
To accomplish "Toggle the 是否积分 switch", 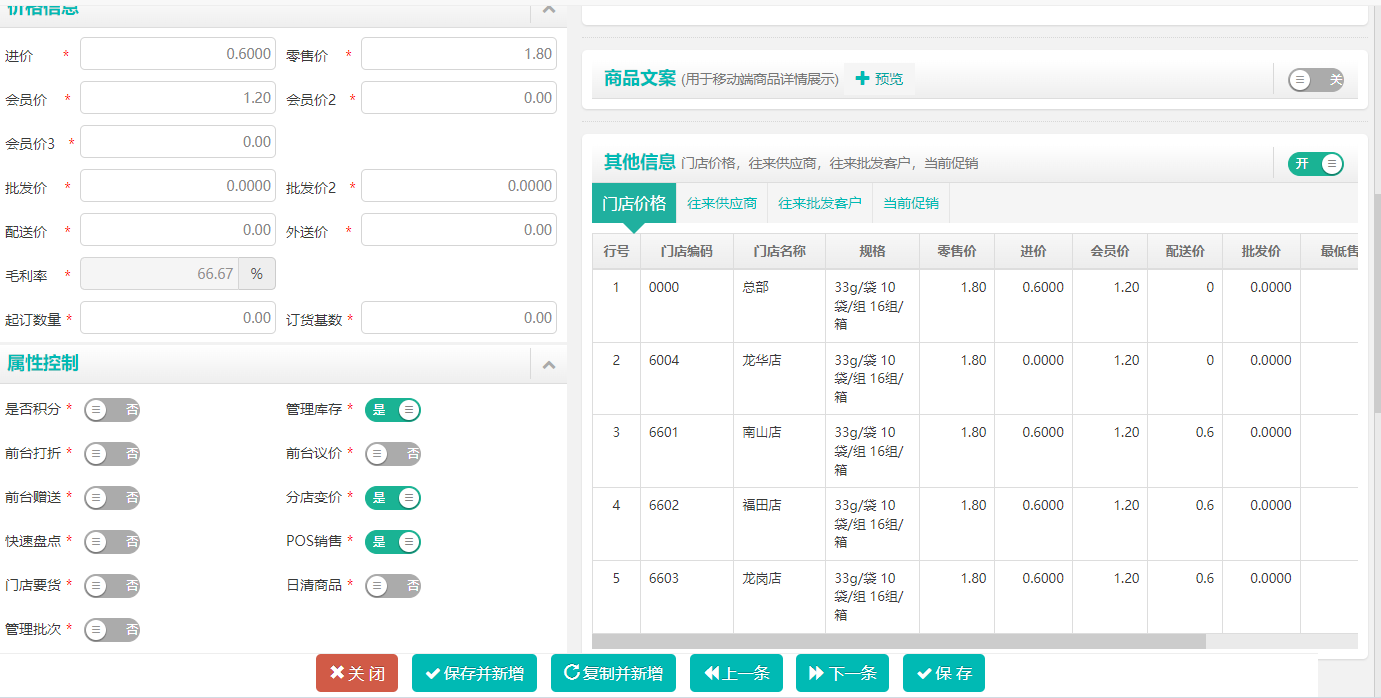I will (112, 409).
